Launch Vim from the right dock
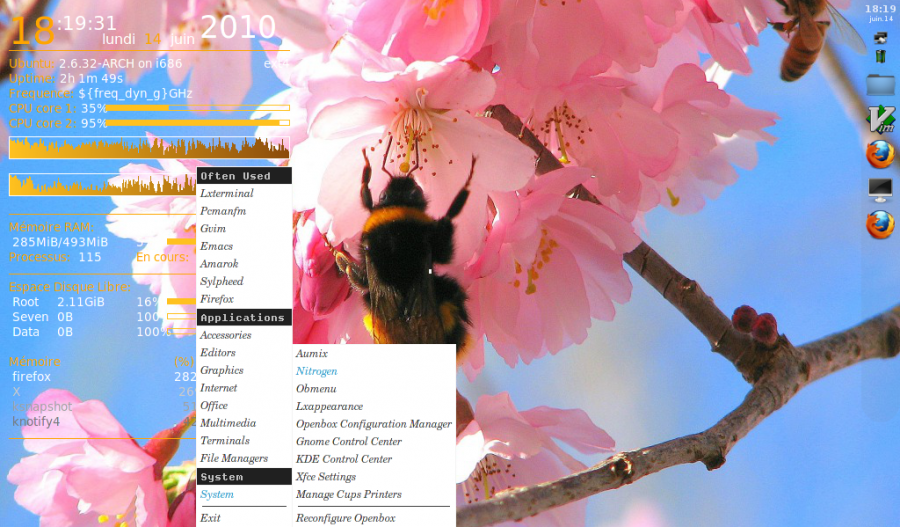The image size is (900, 527). tap(880, 119)
